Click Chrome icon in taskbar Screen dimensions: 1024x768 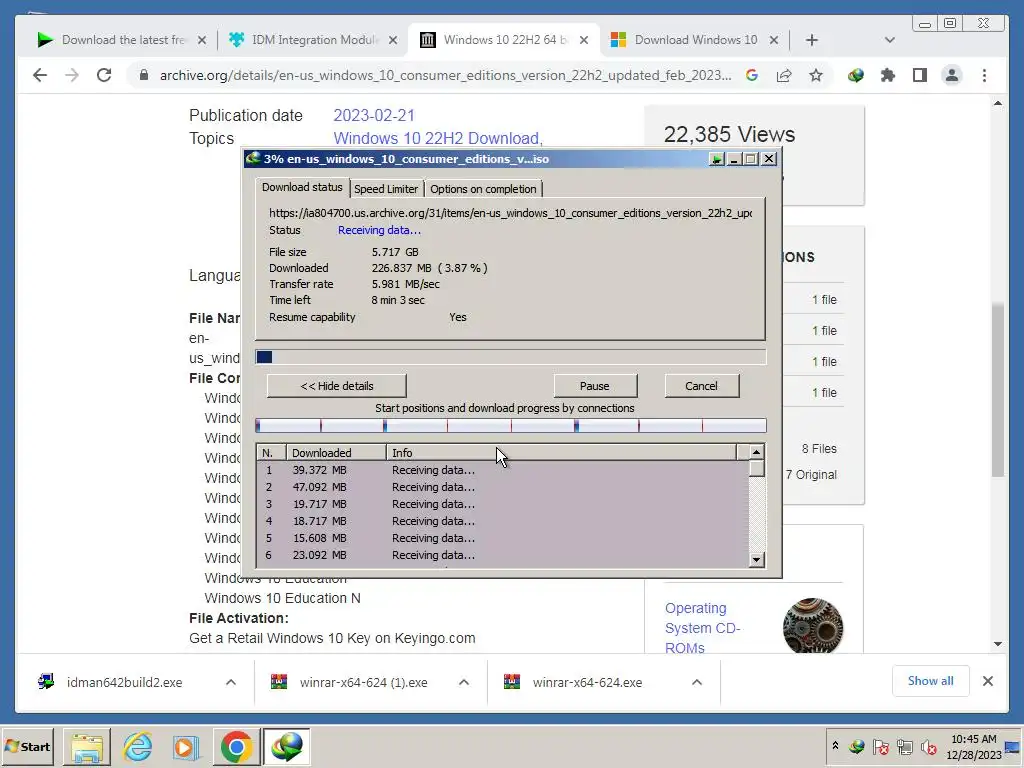pyautogui.click(x=236, y=746)
